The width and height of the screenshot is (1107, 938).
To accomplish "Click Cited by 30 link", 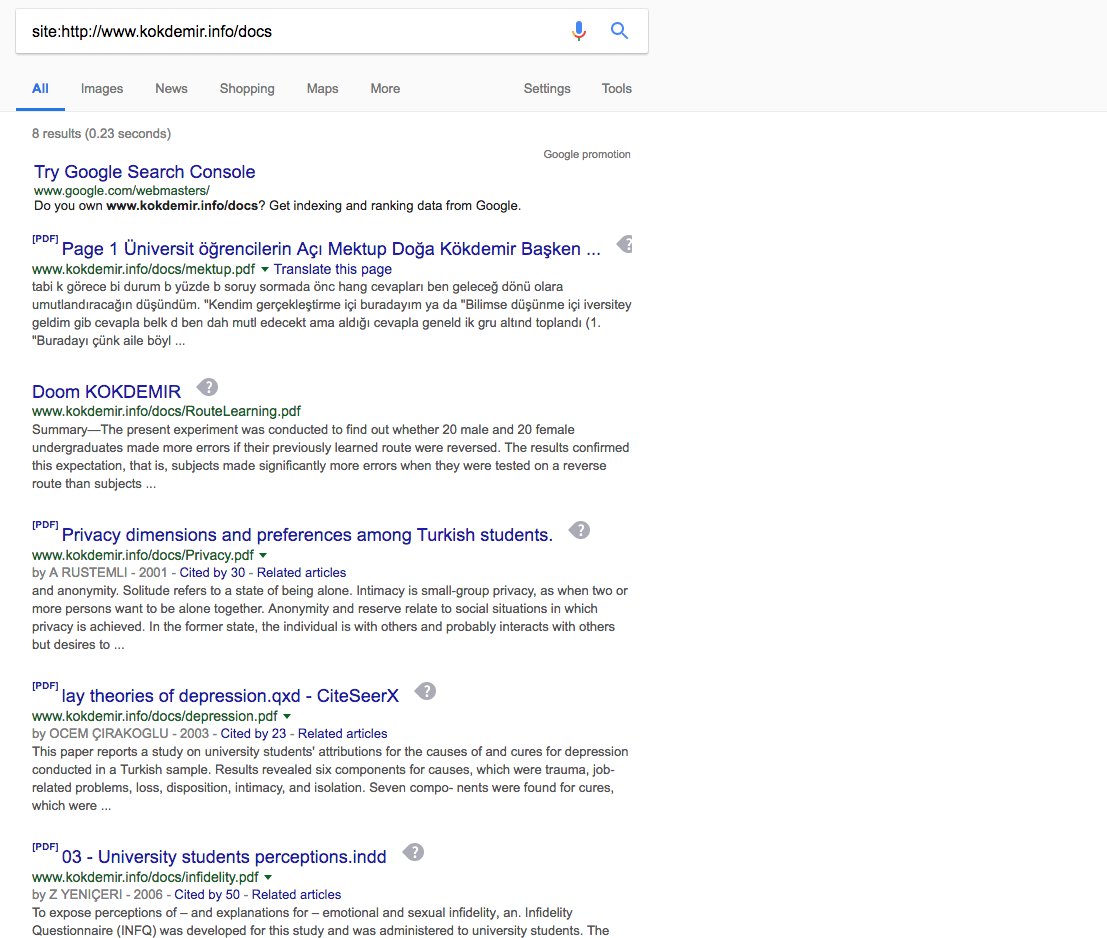I will 213,572.
